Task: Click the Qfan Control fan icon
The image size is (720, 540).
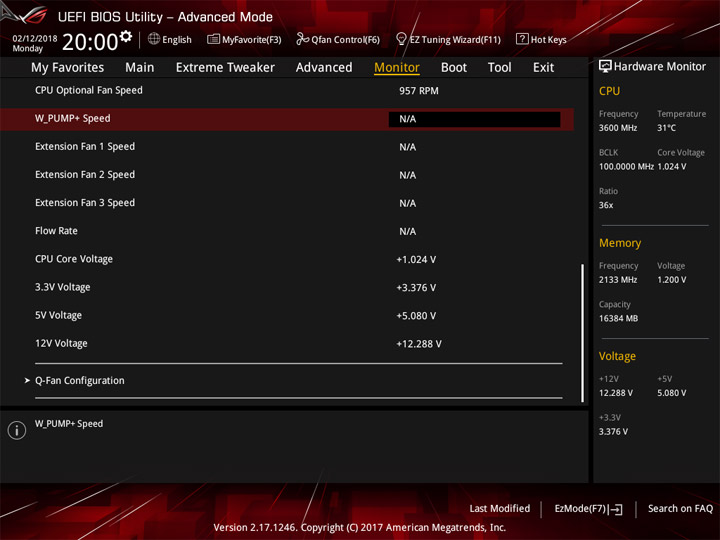Action: [x=302, y=39]
